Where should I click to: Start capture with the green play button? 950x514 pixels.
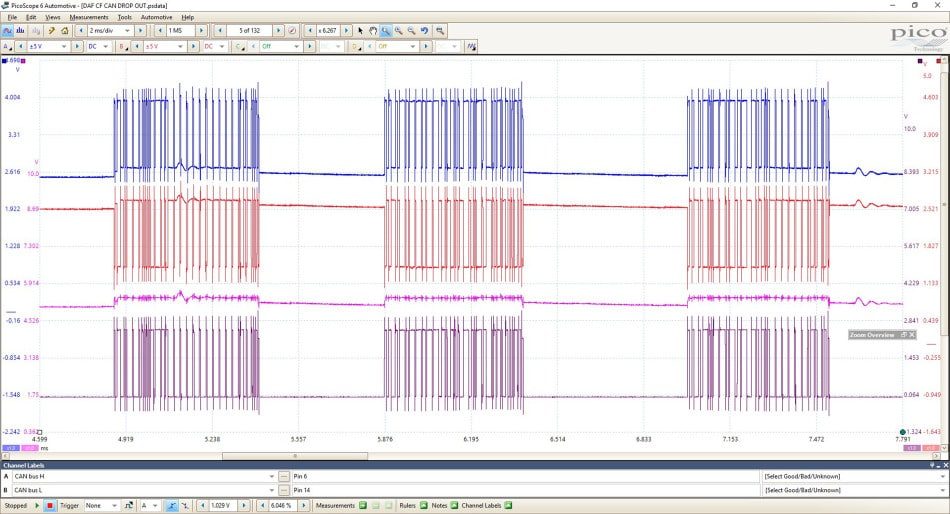[x=37, y=506]
